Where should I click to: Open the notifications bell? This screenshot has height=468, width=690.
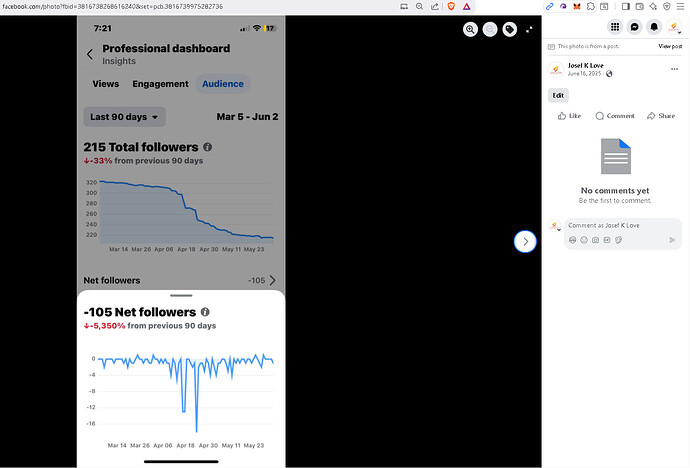654,27
